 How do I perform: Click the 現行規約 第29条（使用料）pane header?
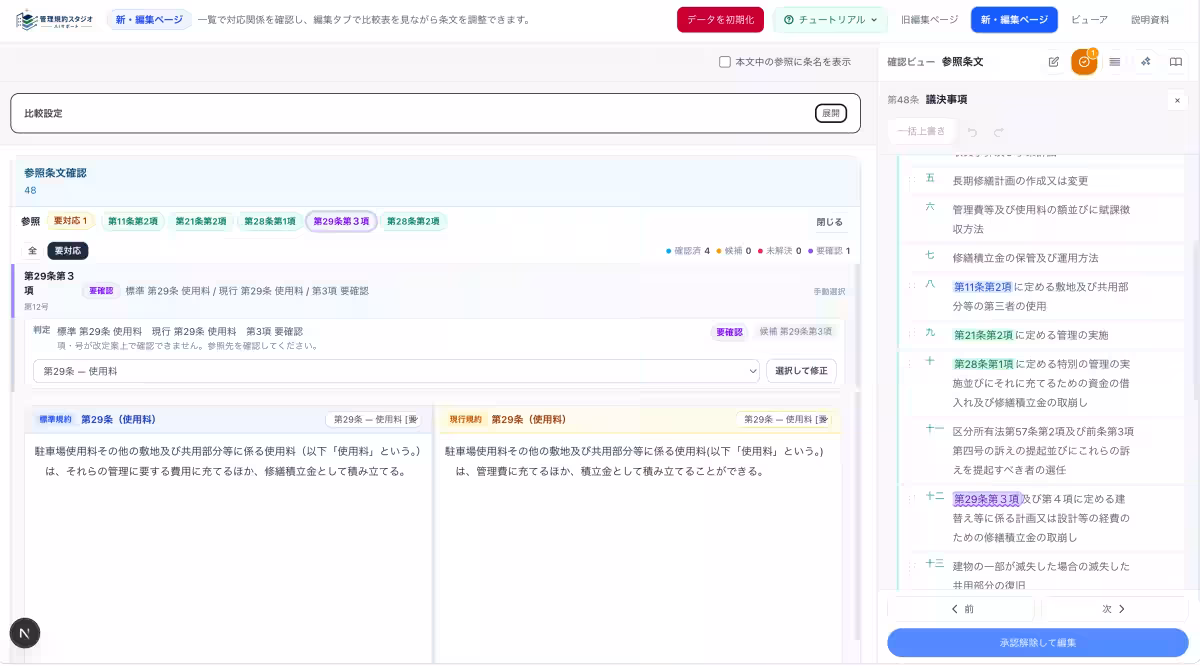(640, 419)
